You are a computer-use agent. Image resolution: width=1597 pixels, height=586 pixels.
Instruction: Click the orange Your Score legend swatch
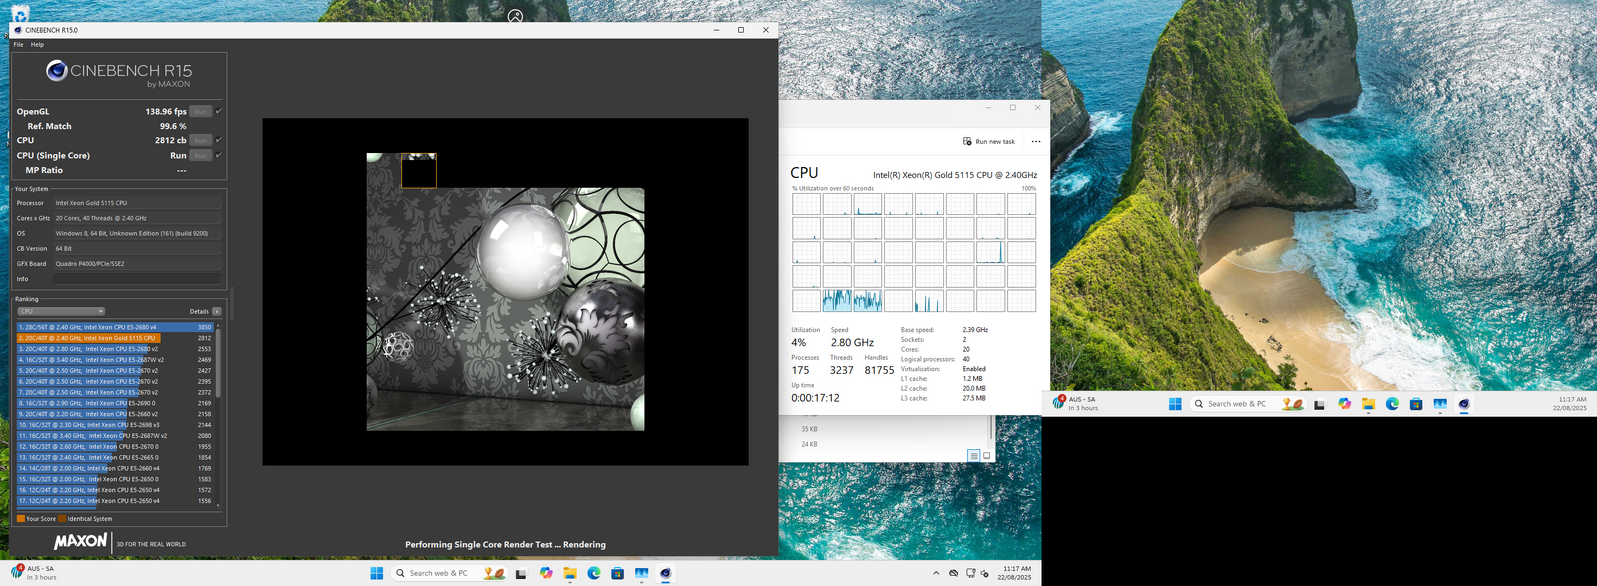tap(21, 519)
